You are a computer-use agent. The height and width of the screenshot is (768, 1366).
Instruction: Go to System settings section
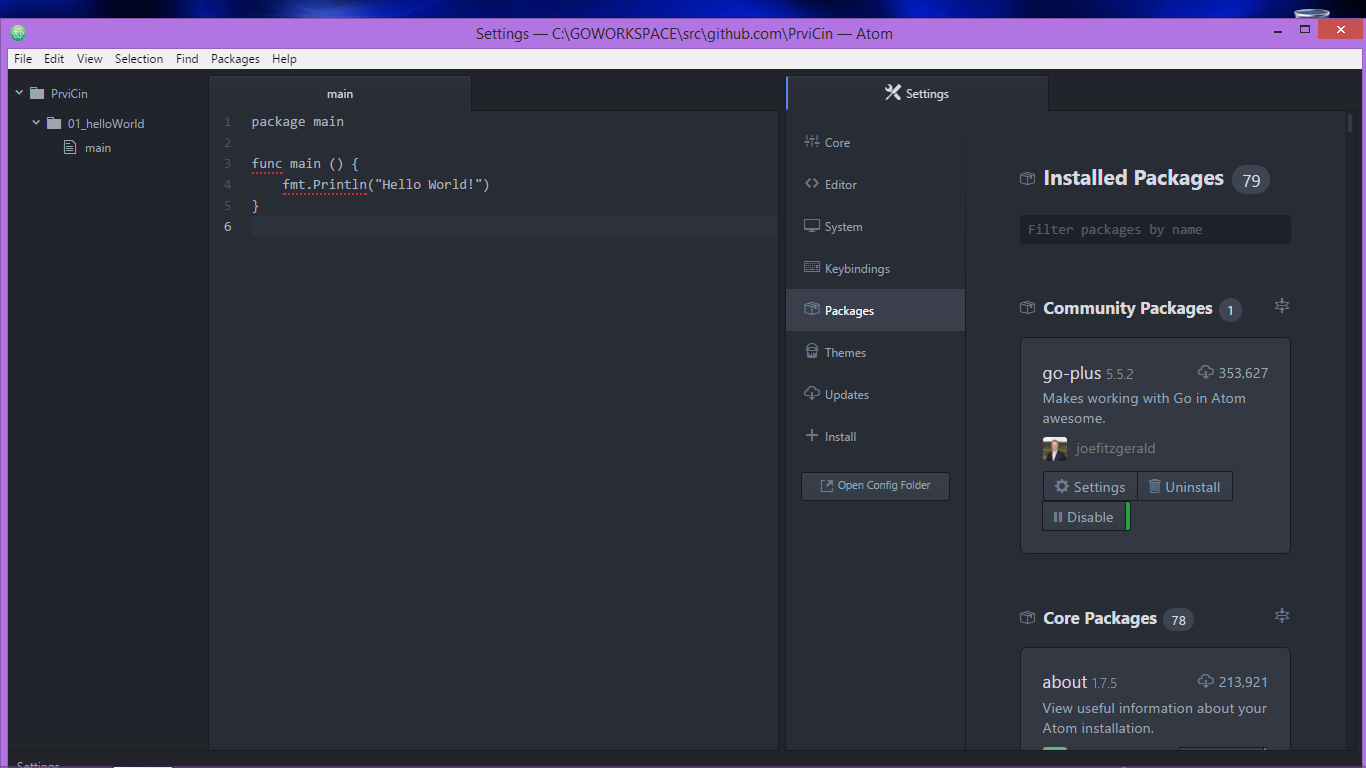(842, 227)
